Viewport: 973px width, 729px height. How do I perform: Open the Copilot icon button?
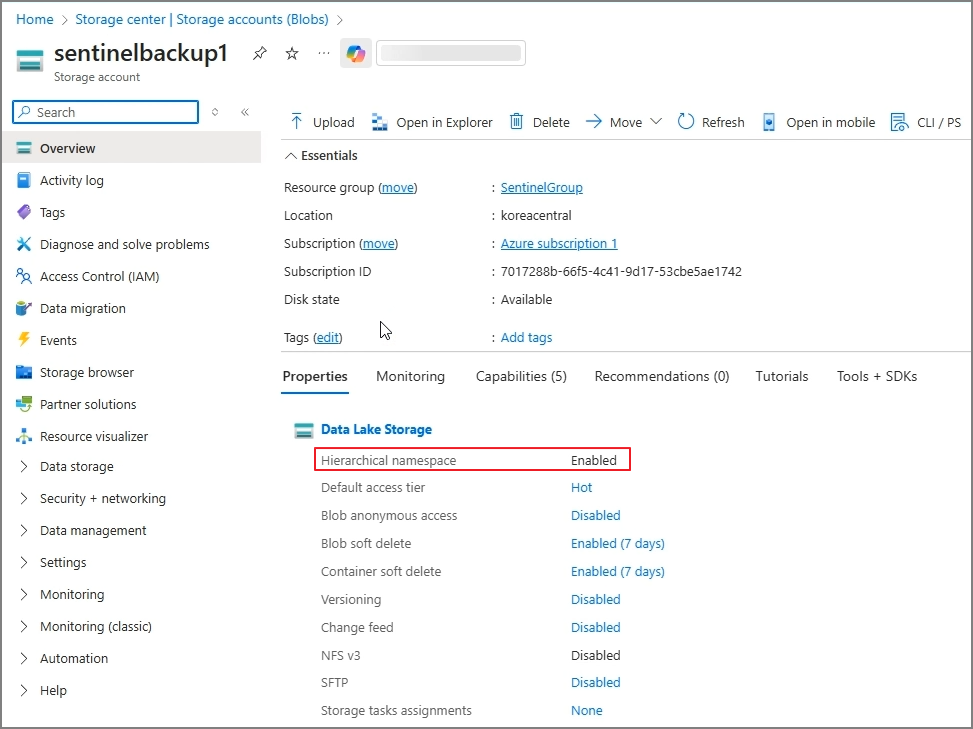coord(356,53)
